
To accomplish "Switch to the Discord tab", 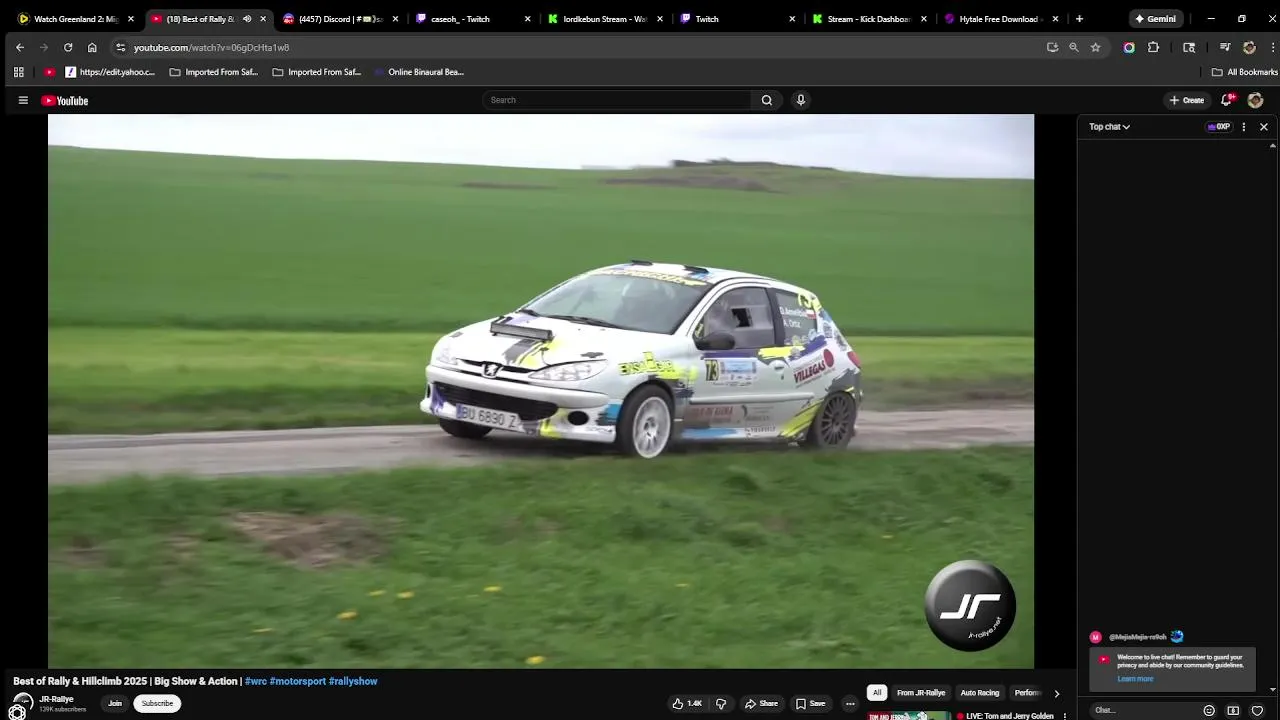I will point(340,19).
